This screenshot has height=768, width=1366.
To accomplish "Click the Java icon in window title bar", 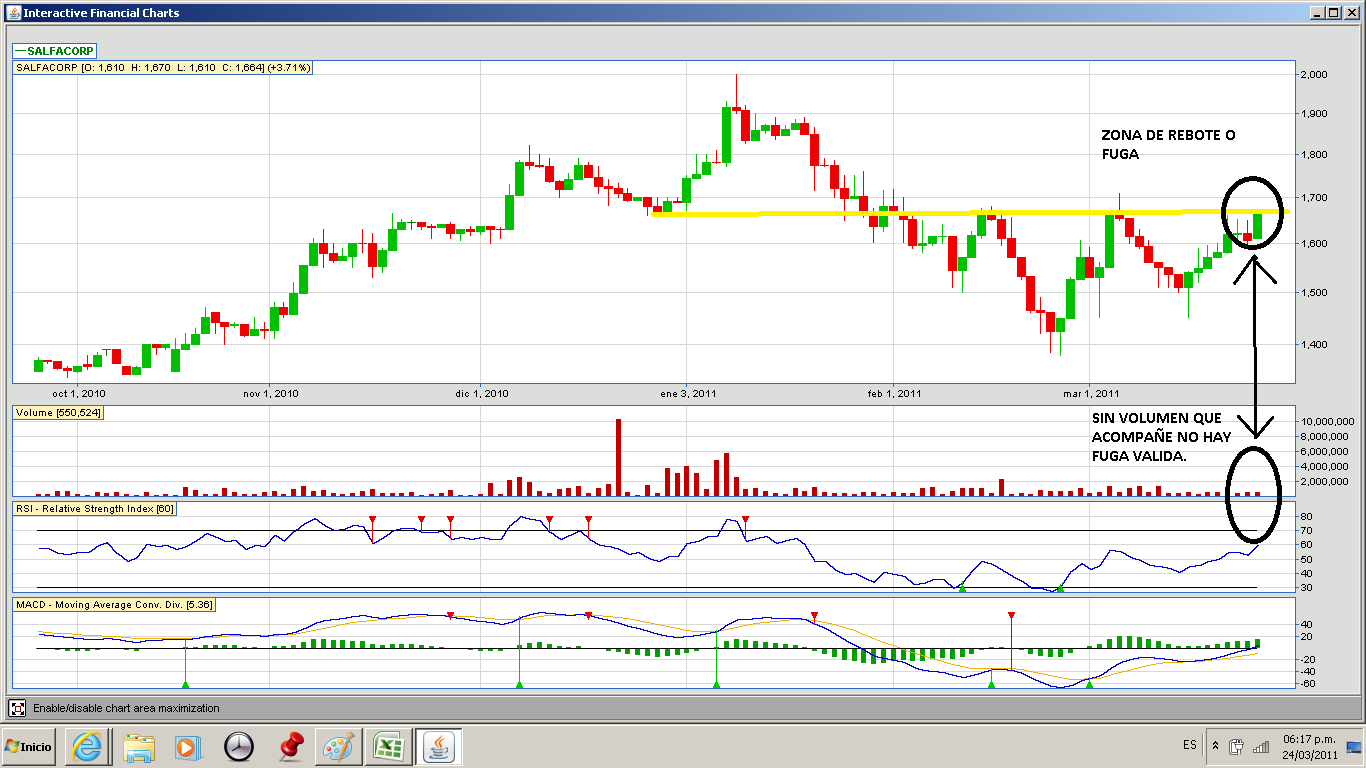I will tap(12, 13).
